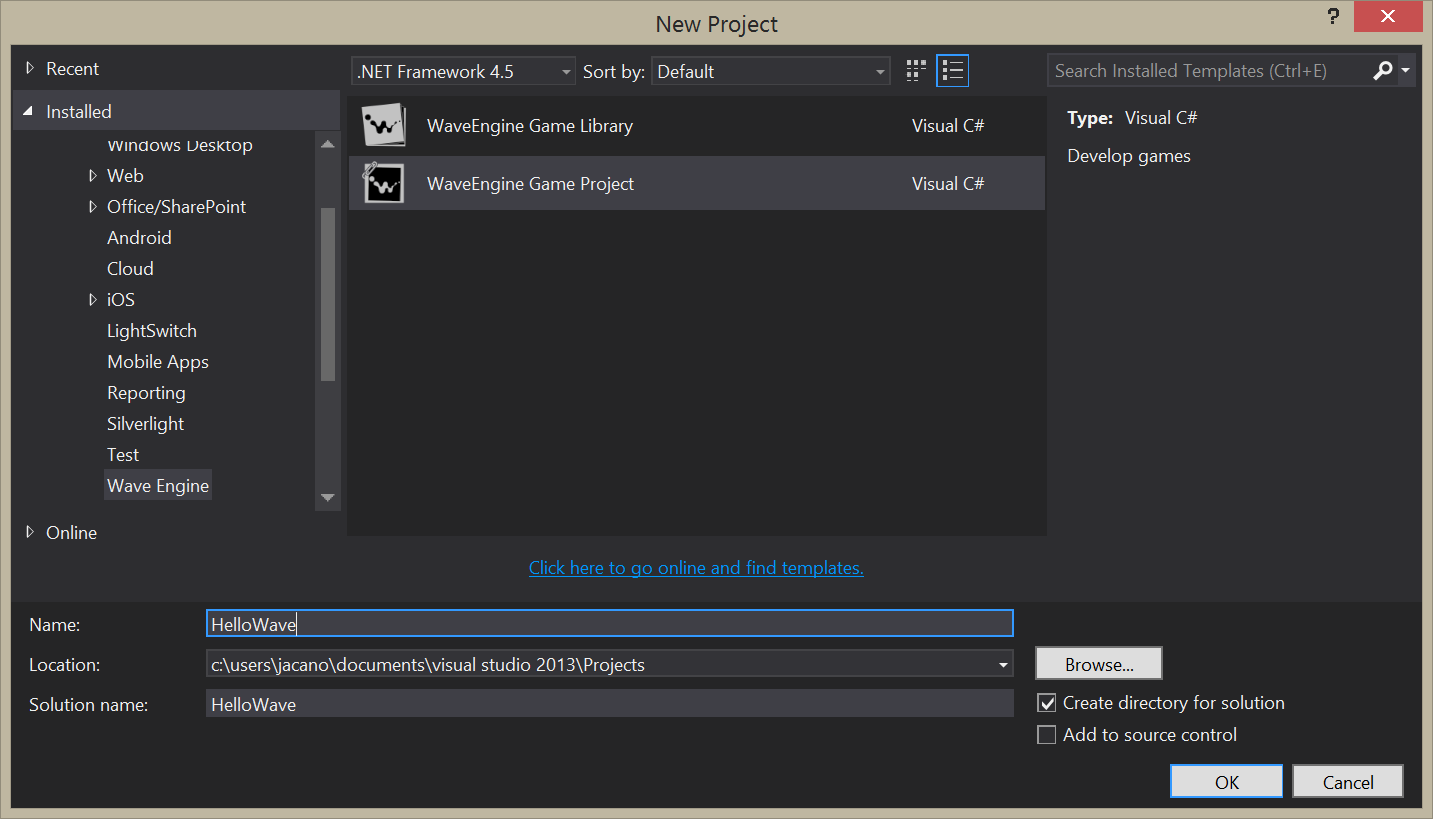This screenshot has width=1433, height=819.
Task: Open the .NET Framework 4.5 dropdown
Action: [x=464, y=71]
